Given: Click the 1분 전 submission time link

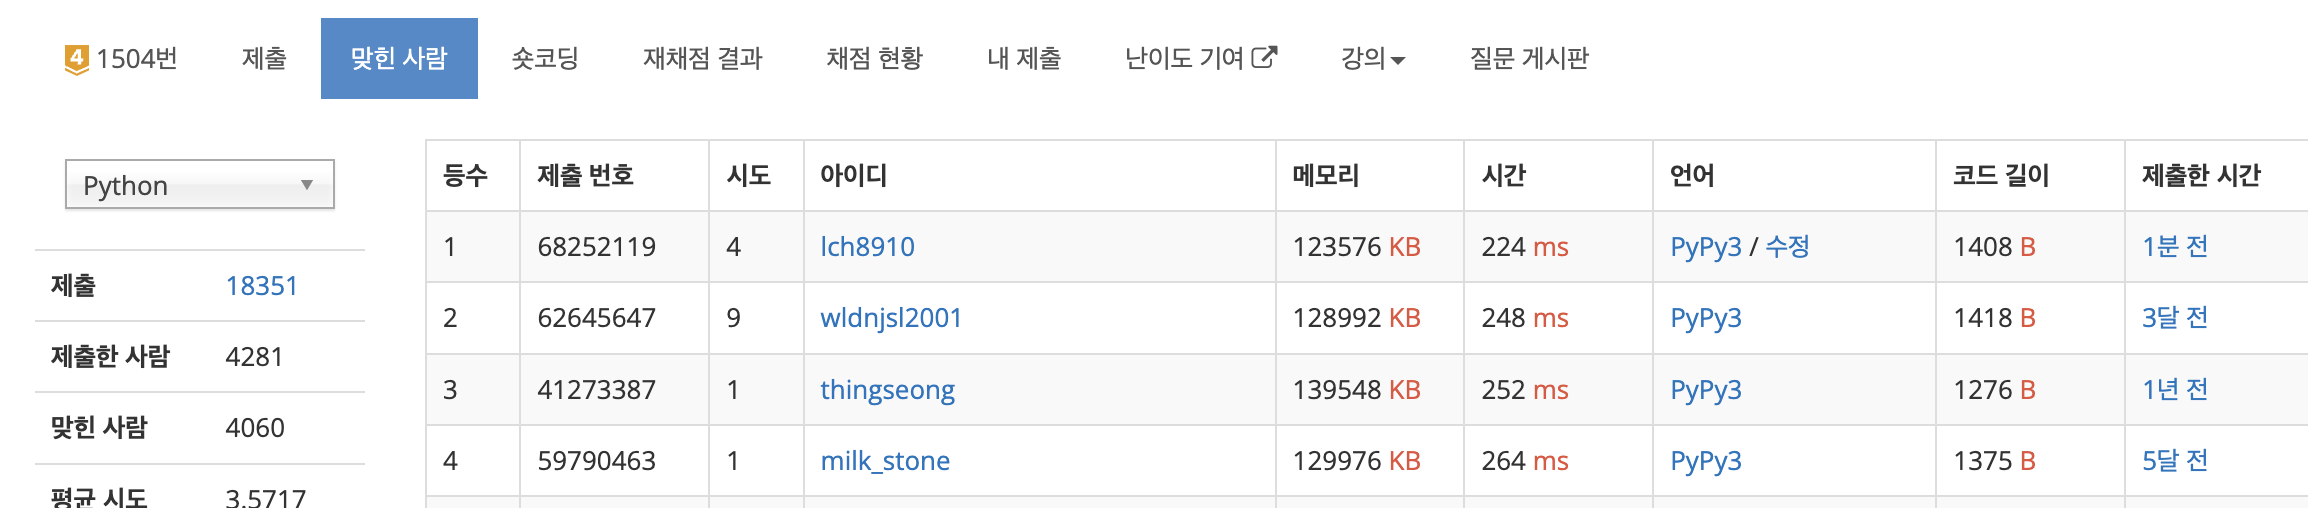Looking at the screenshot, I should pos(2174,247).
